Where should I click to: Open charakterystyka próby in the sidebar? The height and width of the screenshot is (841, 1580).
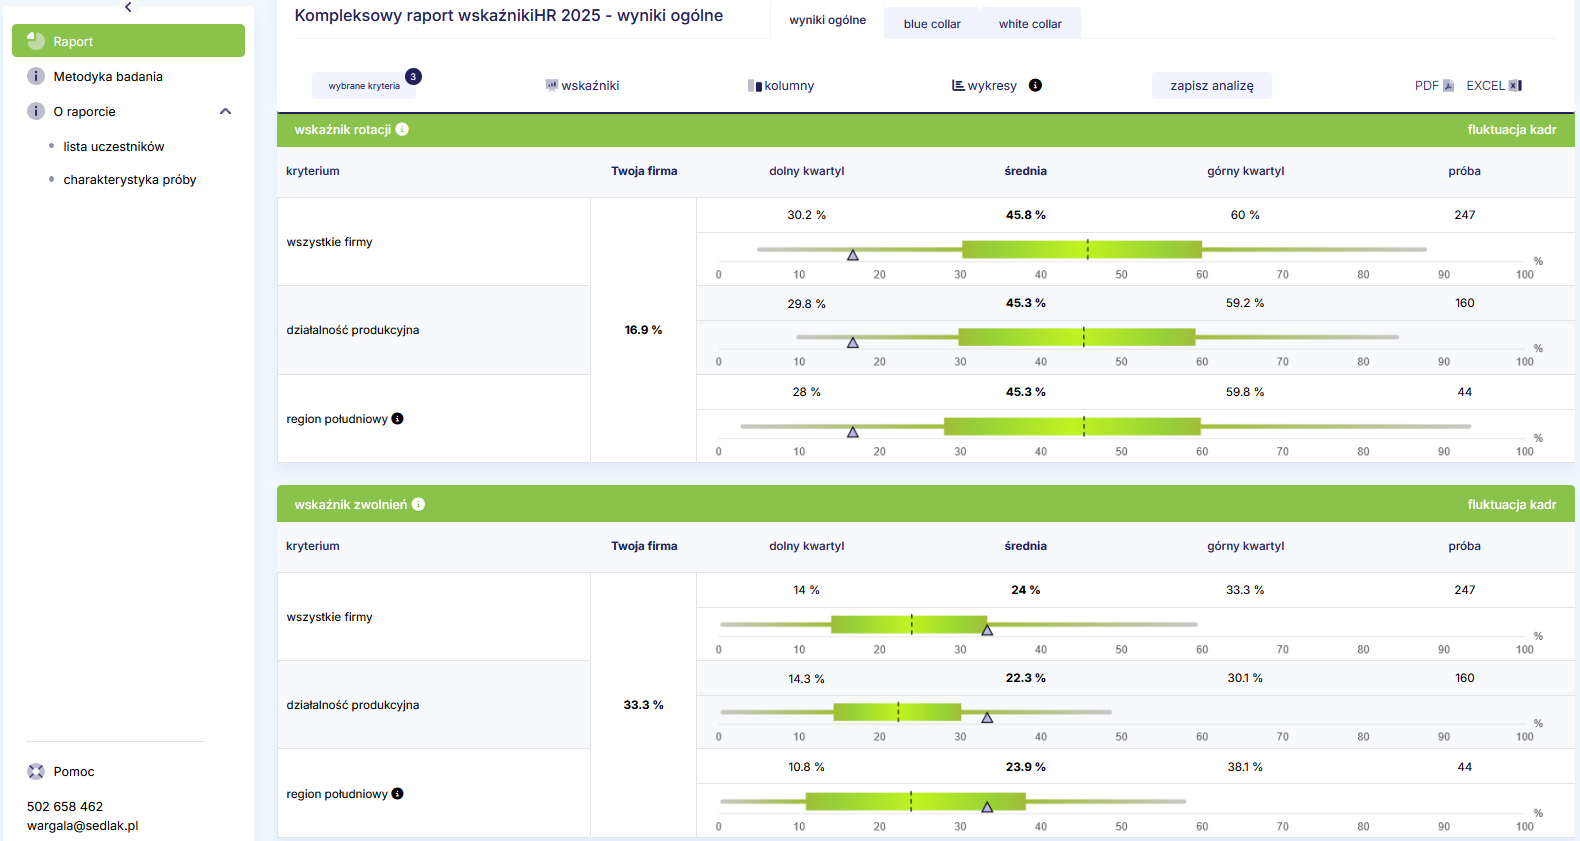[129, 180]
